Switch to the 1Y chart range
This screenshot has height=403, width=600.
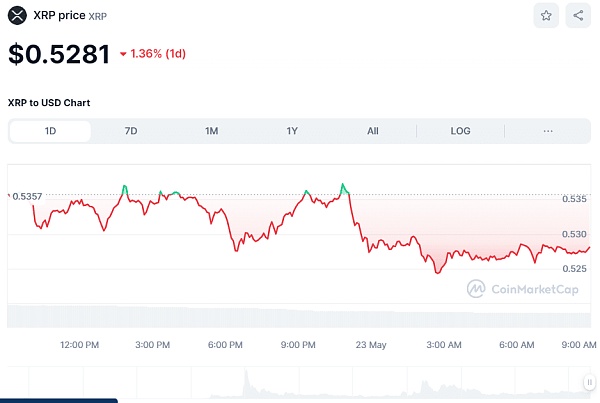click(292, 131)
